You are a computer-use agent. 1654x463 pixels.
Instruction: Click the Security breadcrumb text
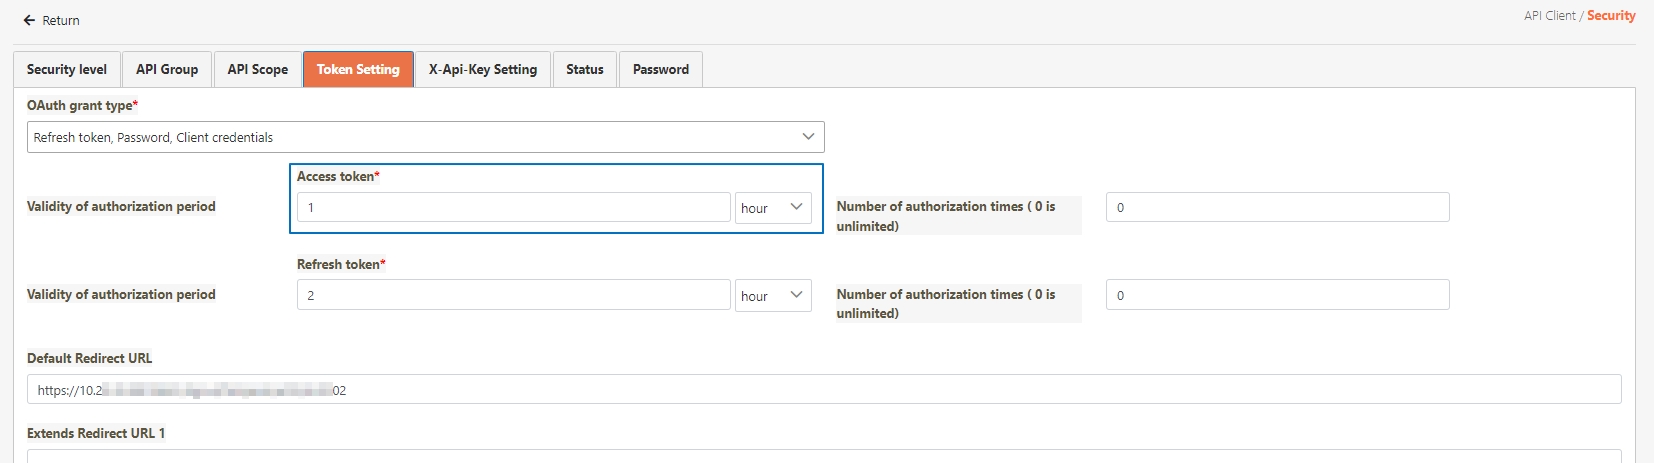[x=1611, y=16]
